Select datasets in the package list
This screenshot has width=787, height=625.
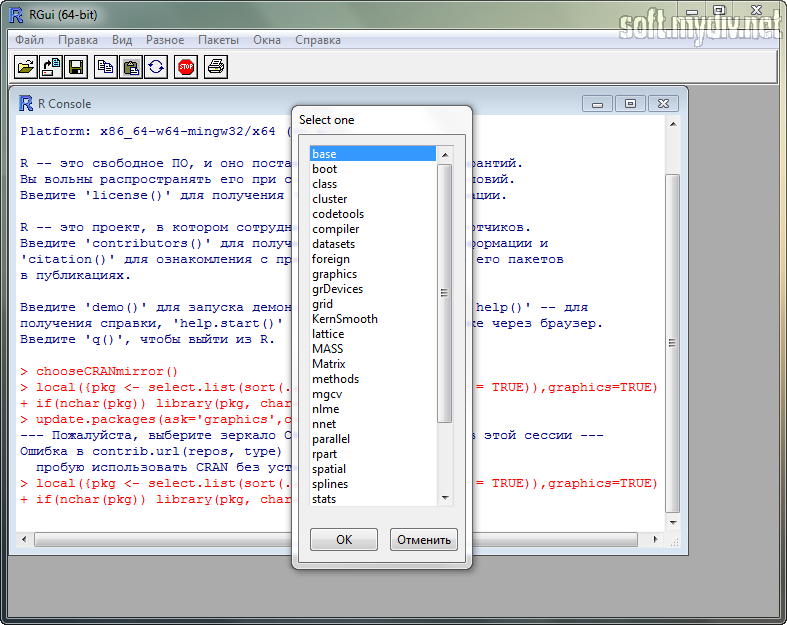373,244
